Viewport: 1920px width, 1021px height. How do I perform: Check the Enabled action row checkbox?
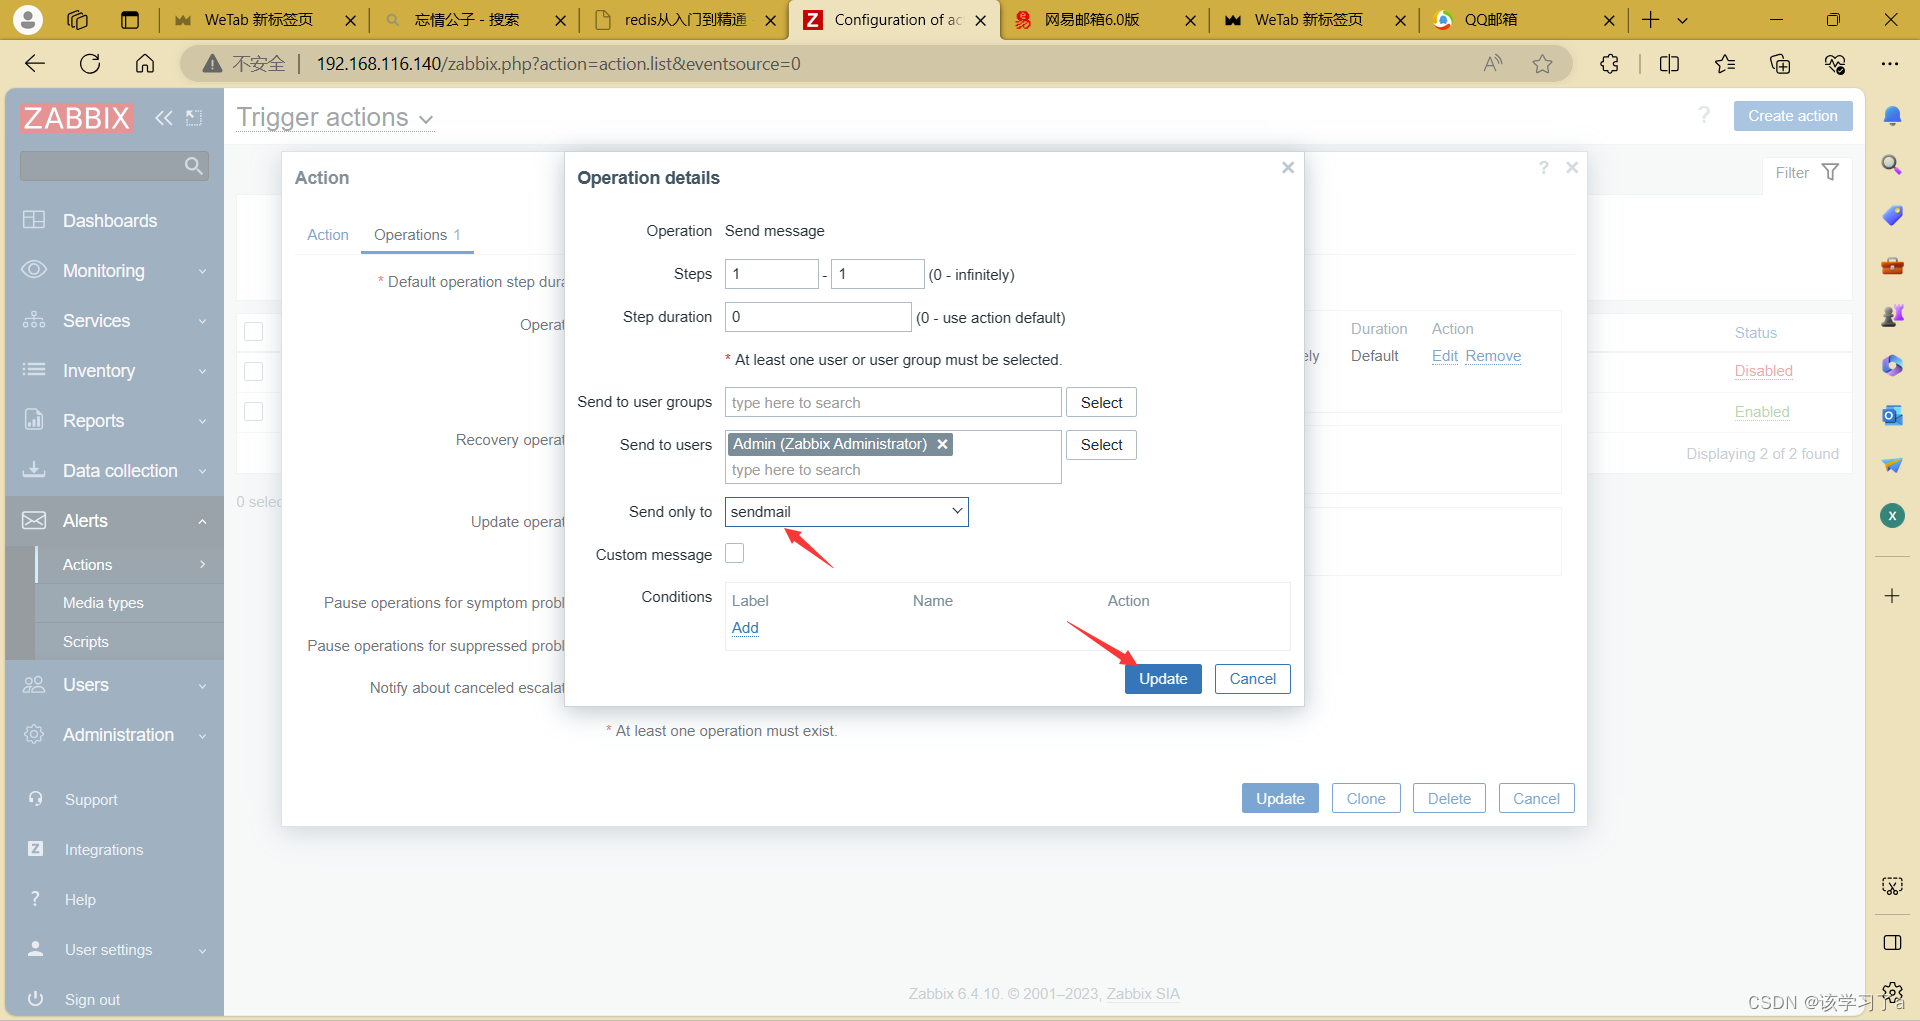pyautogui.click(x=254, y=412)
